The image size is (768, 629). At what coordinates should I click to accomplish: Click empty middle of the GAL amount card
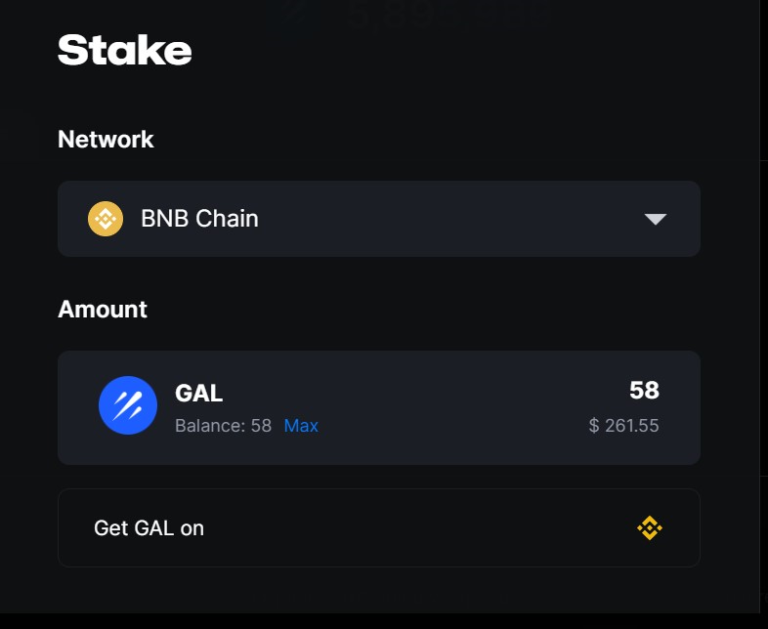pos(450,408)
